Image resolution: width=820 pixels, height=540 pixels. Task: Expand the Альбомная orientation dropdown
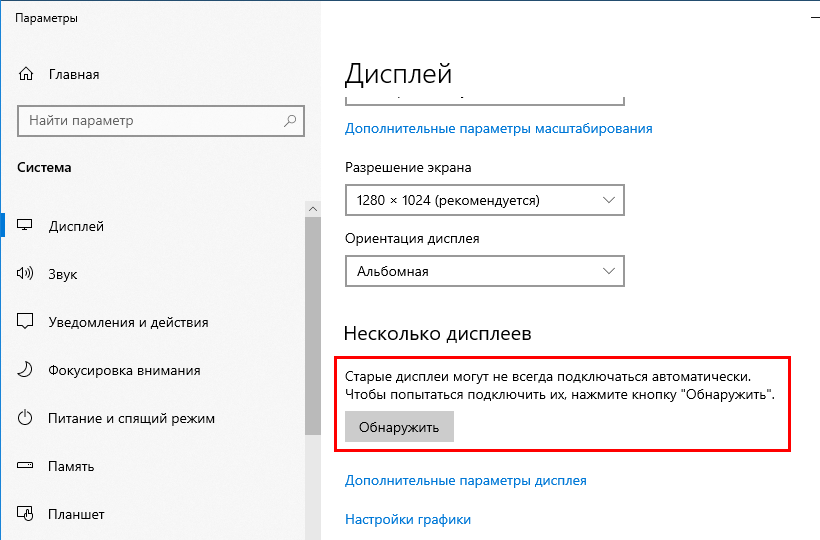click(484, 271)
